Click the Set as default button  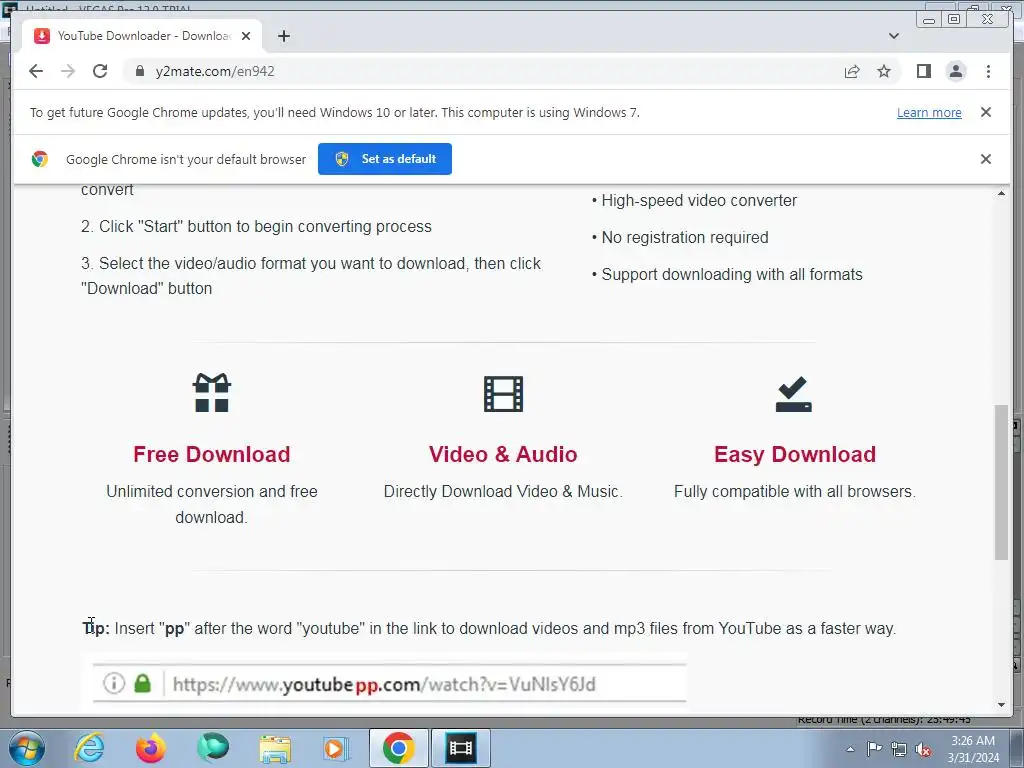(385, 159)
